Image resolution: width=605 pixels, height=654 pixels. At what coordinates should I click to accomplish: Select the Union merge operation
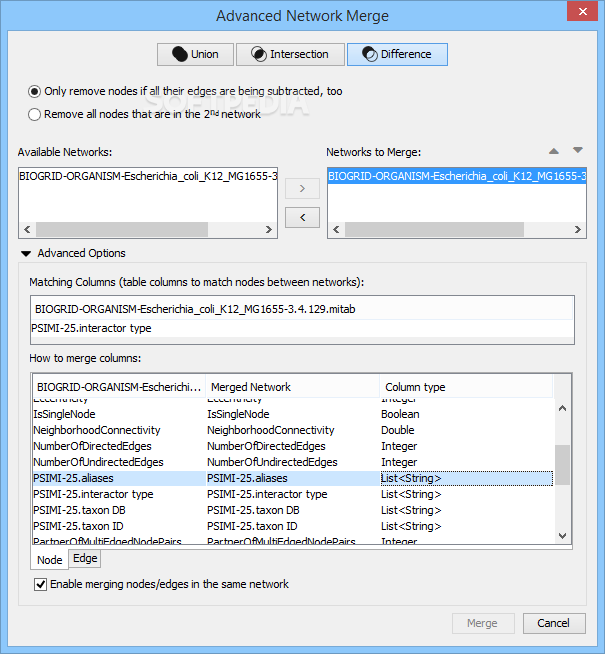195,54
